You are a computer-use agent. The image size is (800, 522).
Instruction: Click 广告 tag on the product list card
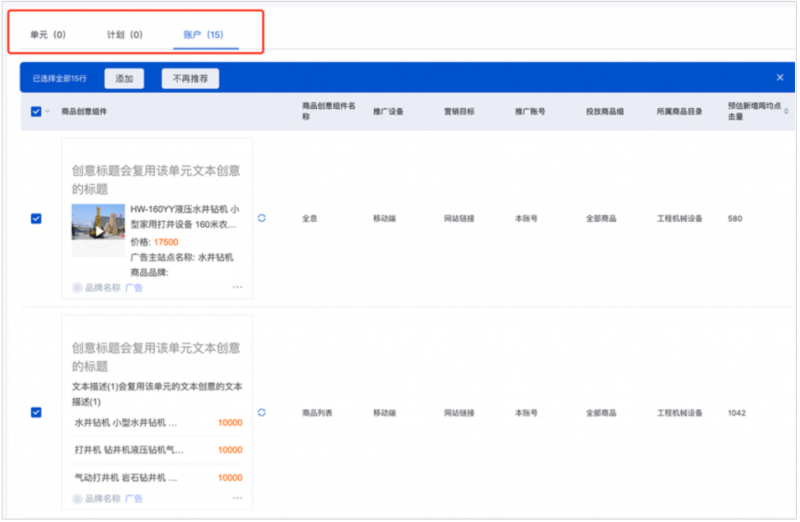point(134,499)
